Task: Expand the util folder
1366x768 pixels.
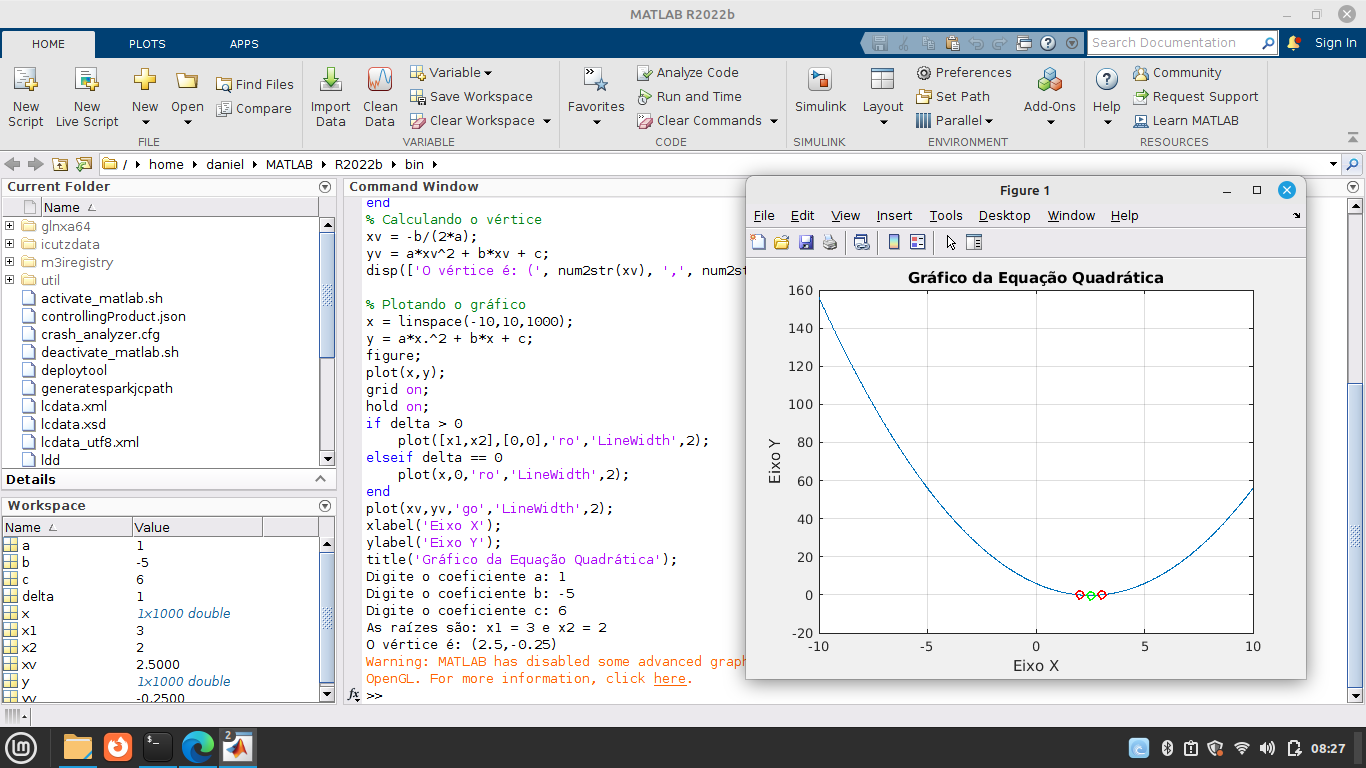Action: coord(9,280)
